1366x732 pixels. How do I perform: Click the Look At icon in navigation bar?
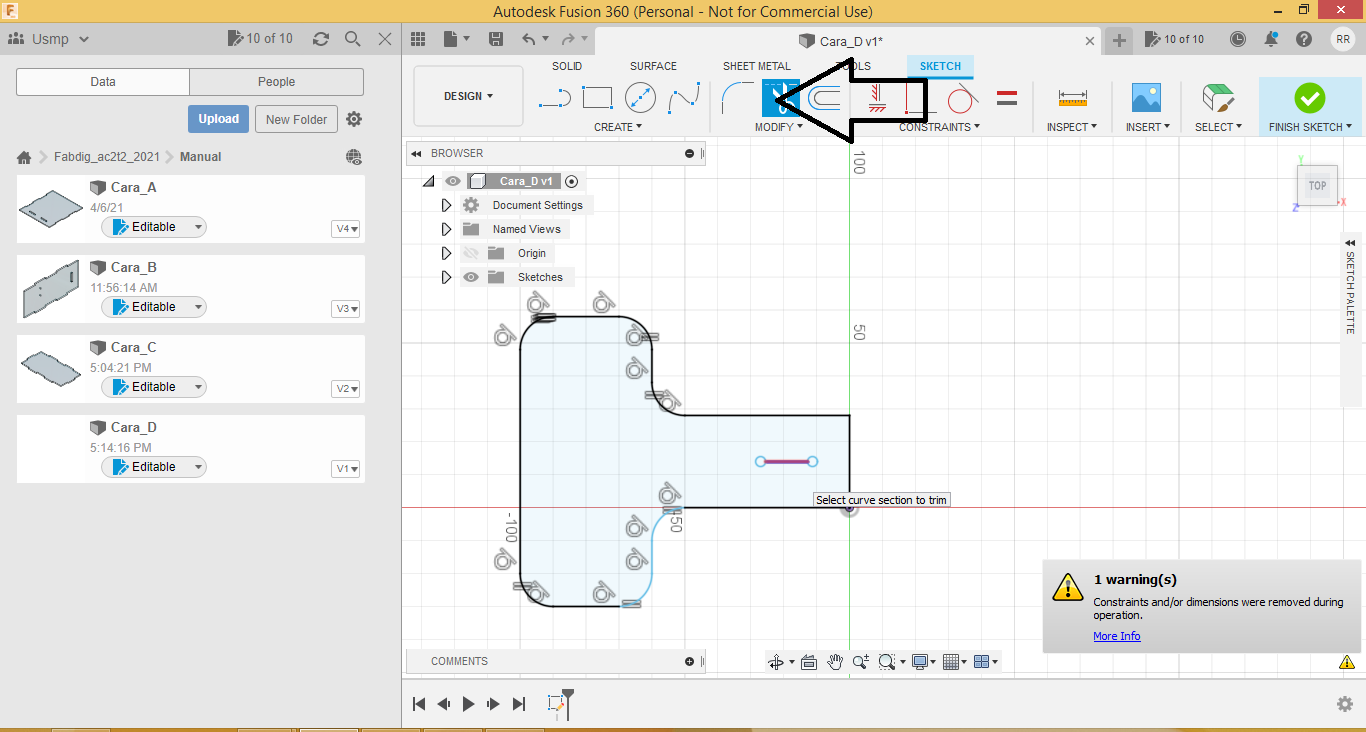[x=809, y=662]
